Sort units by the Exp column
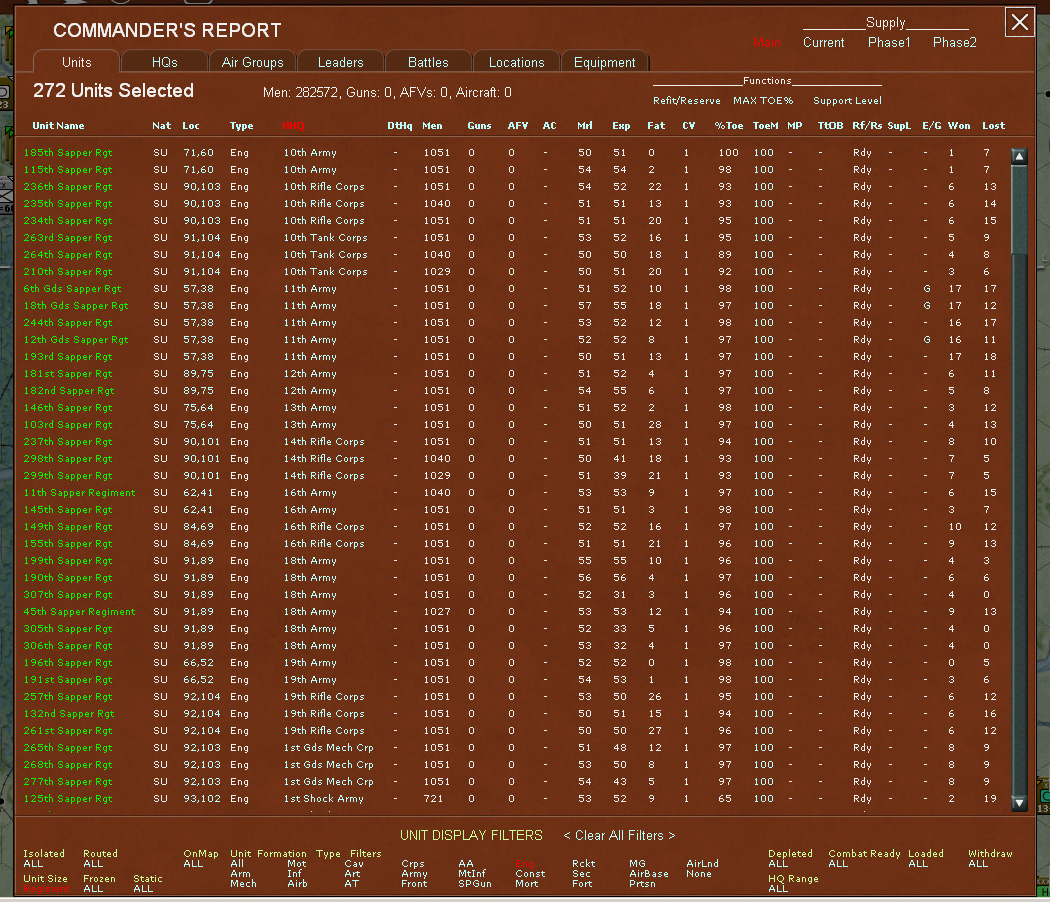The image size is (1050, 902). coord(621,126)
